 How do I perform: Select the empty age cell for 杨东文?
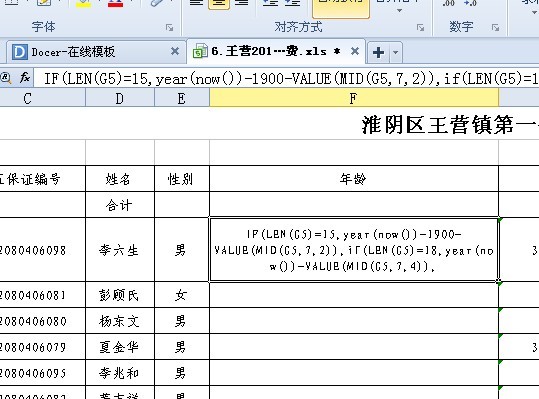coord(354,321)
